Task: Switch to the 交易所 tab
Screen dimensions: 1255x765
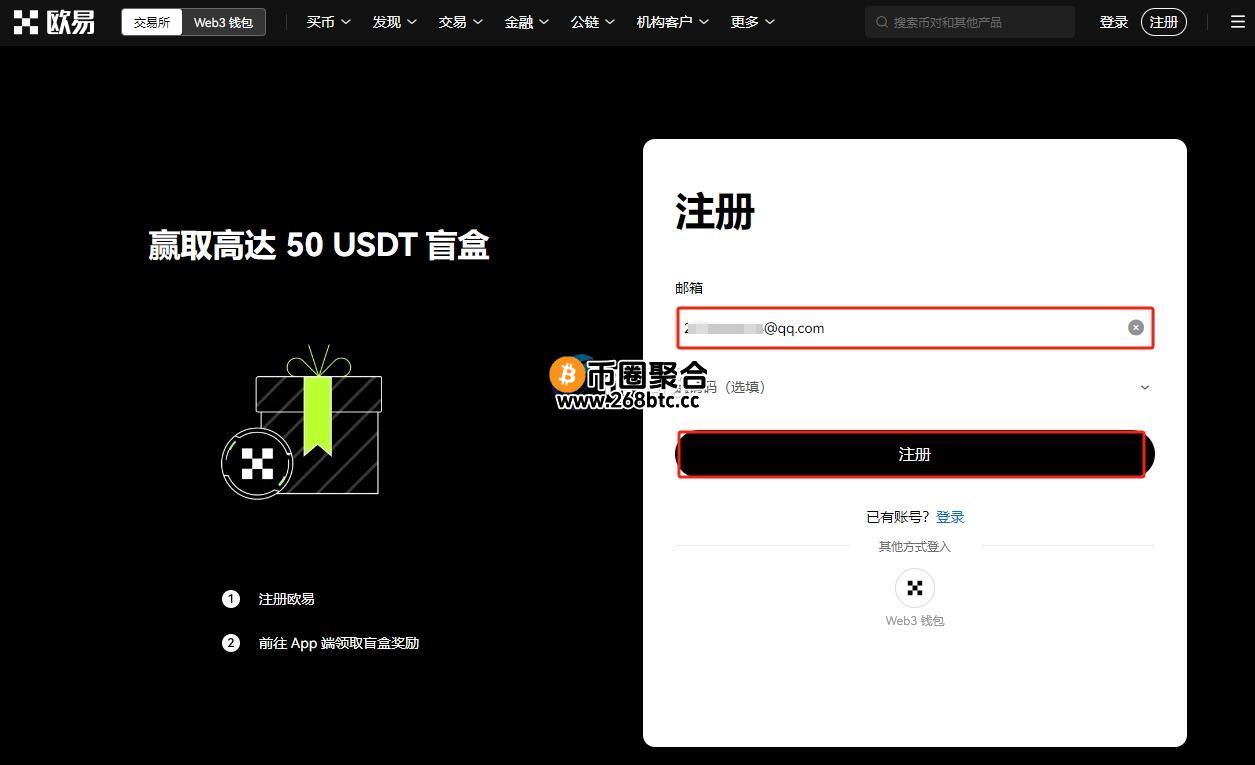Action: tap(150, 21)
